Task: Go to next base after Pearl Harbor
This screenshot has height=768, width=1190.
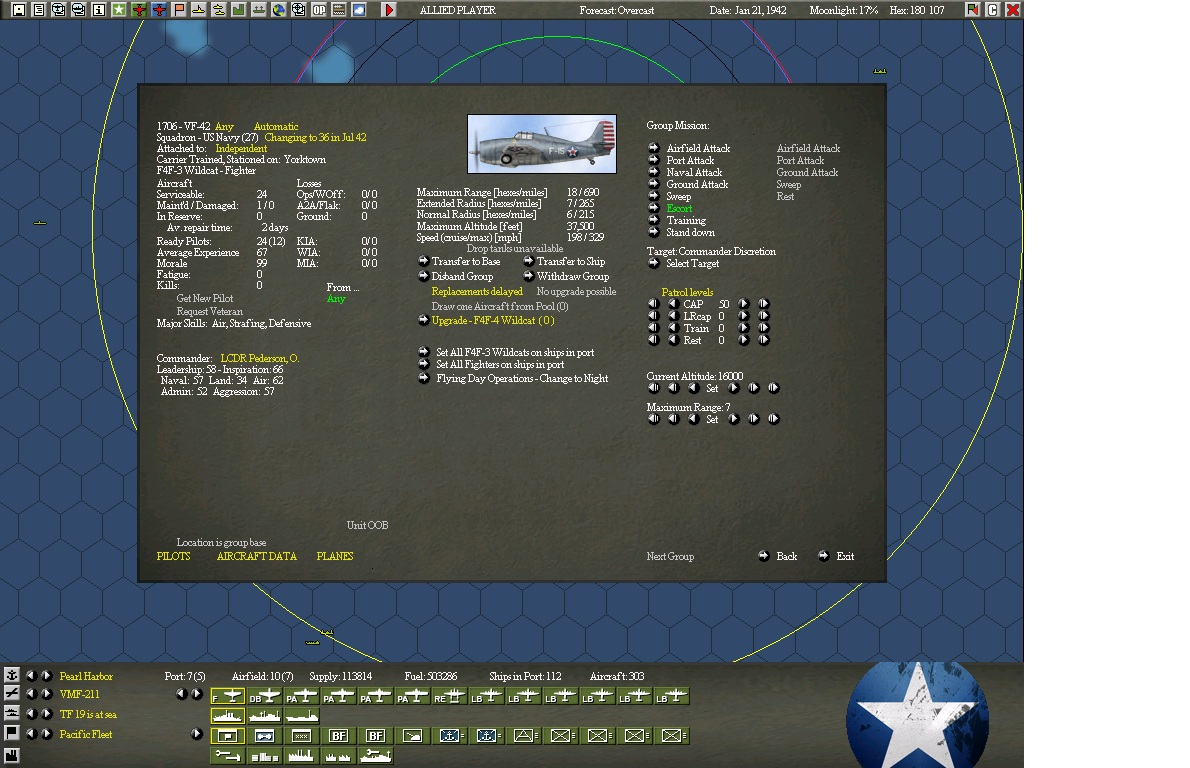Action: [x=46, y=675]
